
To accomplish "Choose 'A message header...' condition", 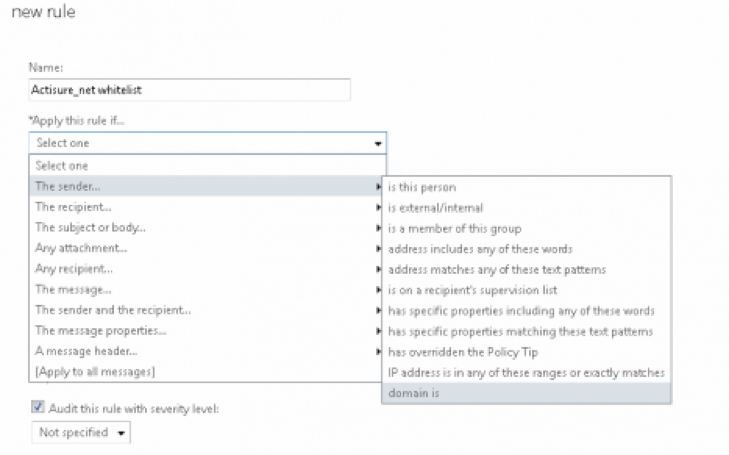I will tap(205, 351).
